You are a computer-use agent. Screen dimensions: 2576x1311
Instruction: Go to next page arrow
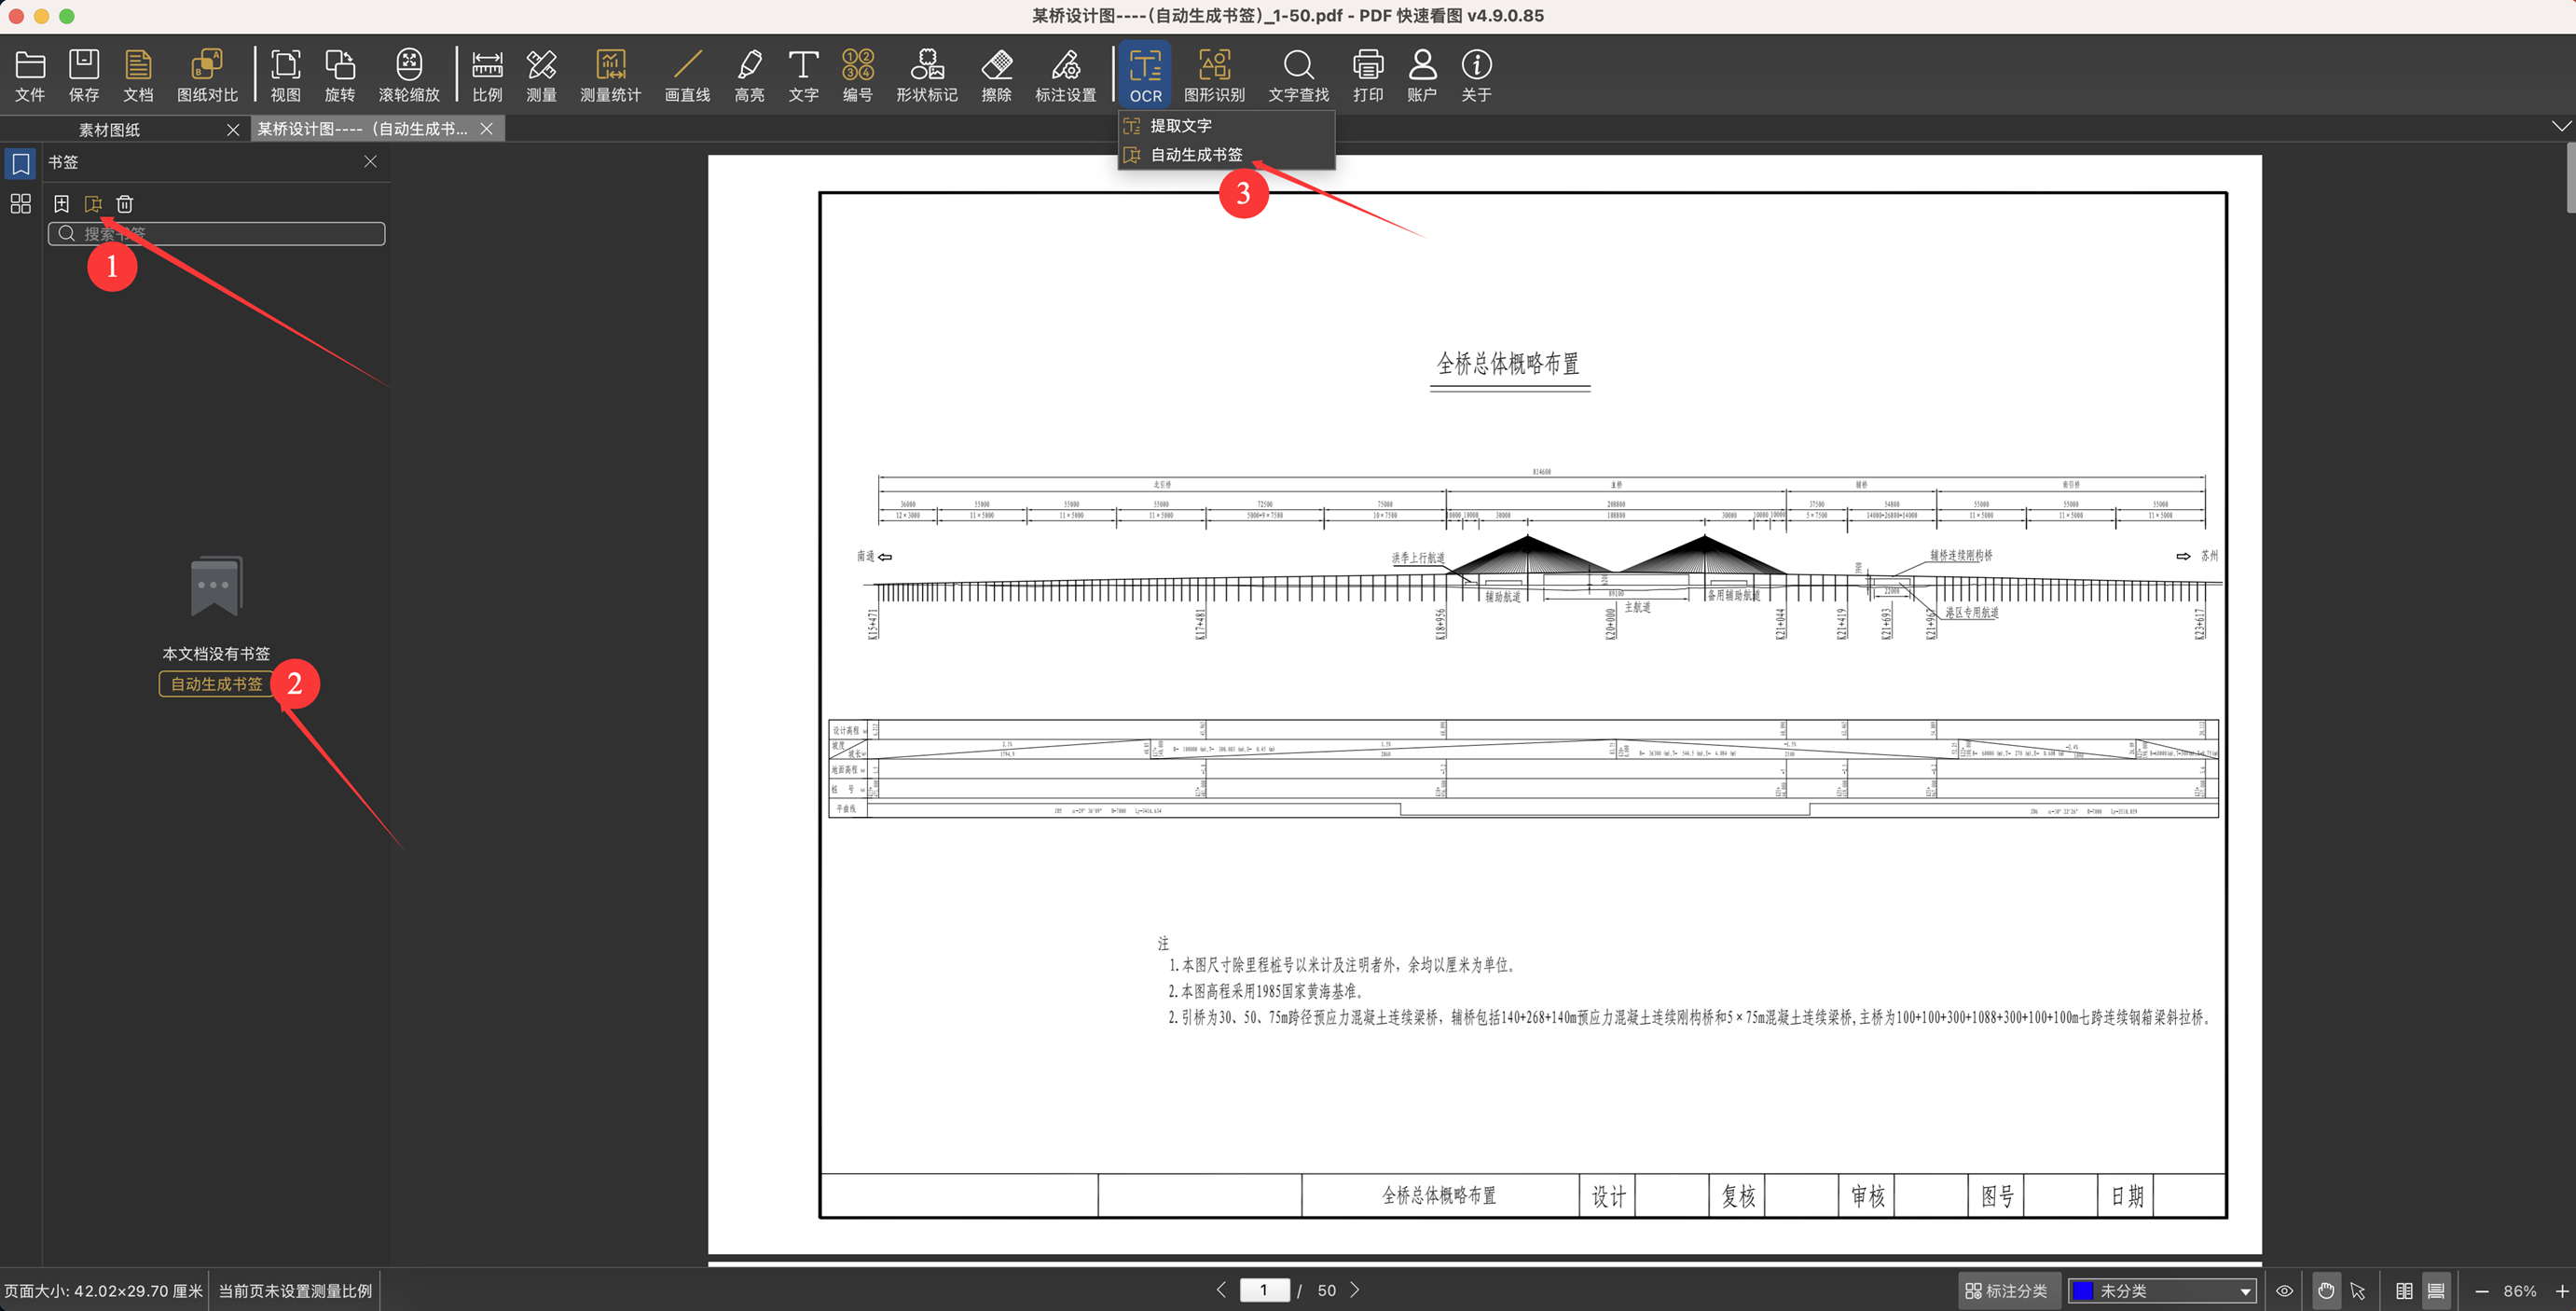tap(1355, 1290)
